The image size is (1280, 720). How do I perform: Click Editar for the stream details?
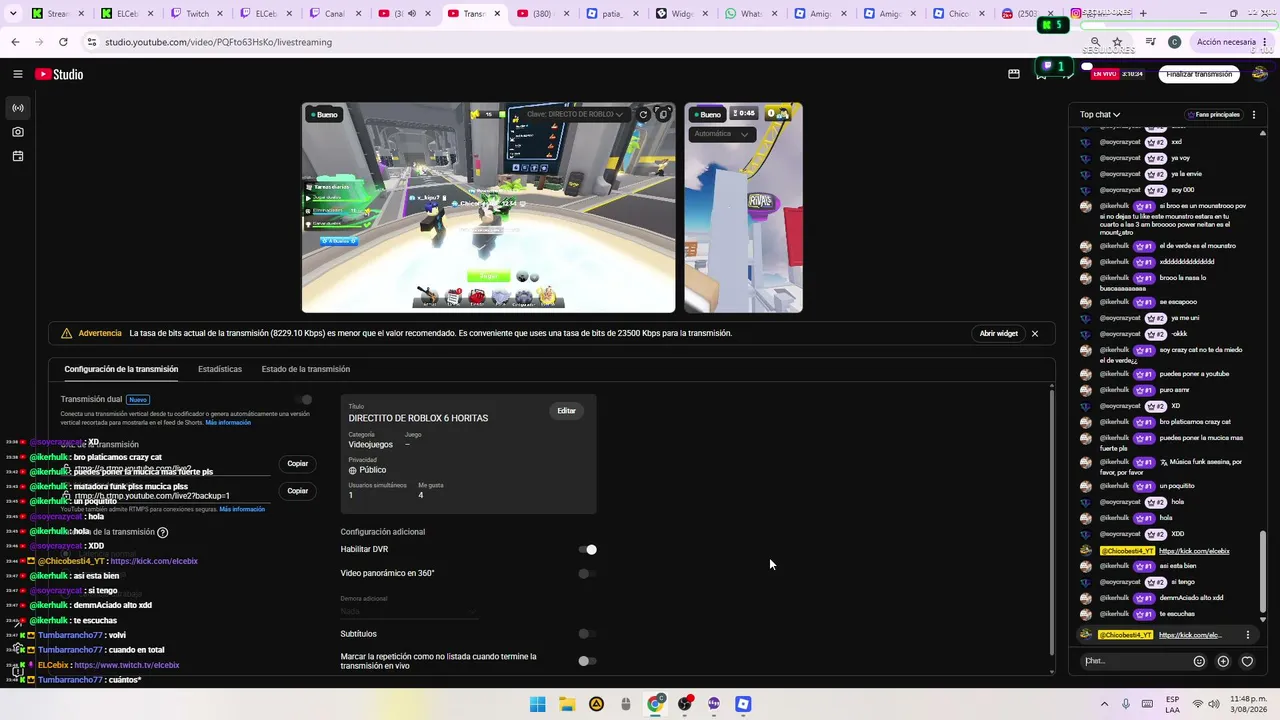tap(566, 411)
